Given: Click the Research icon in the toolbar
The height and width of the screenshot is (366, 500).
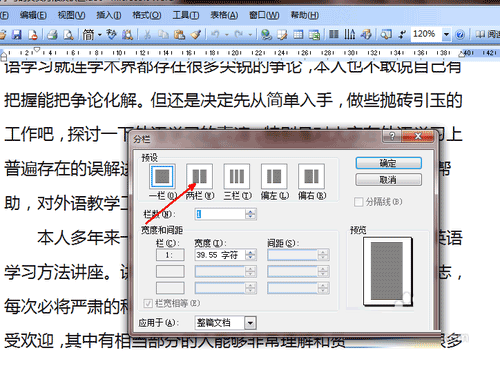Looking at the screenshot, I should [127, 34].
